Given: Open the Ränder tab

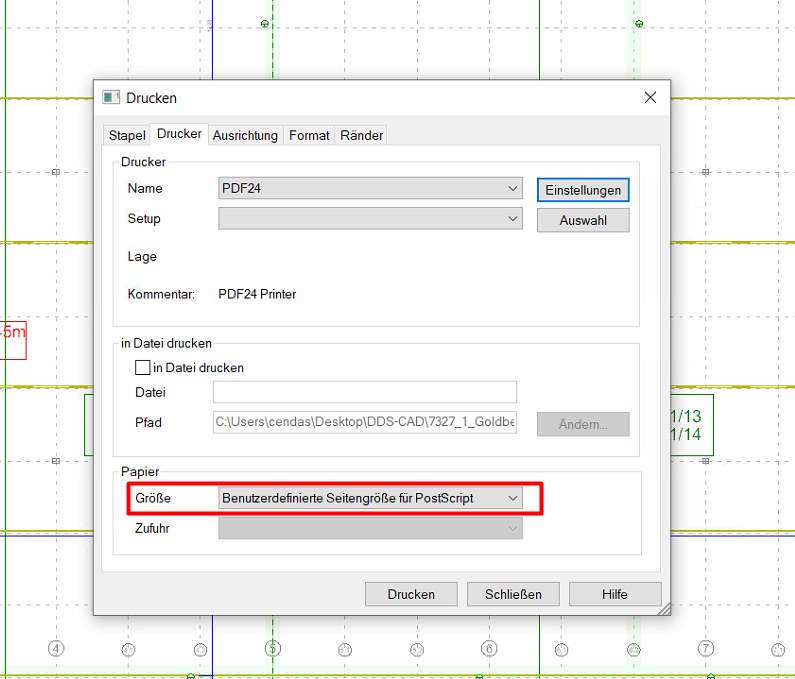Looking at the screenshot, I should click(x=361, y=135).
